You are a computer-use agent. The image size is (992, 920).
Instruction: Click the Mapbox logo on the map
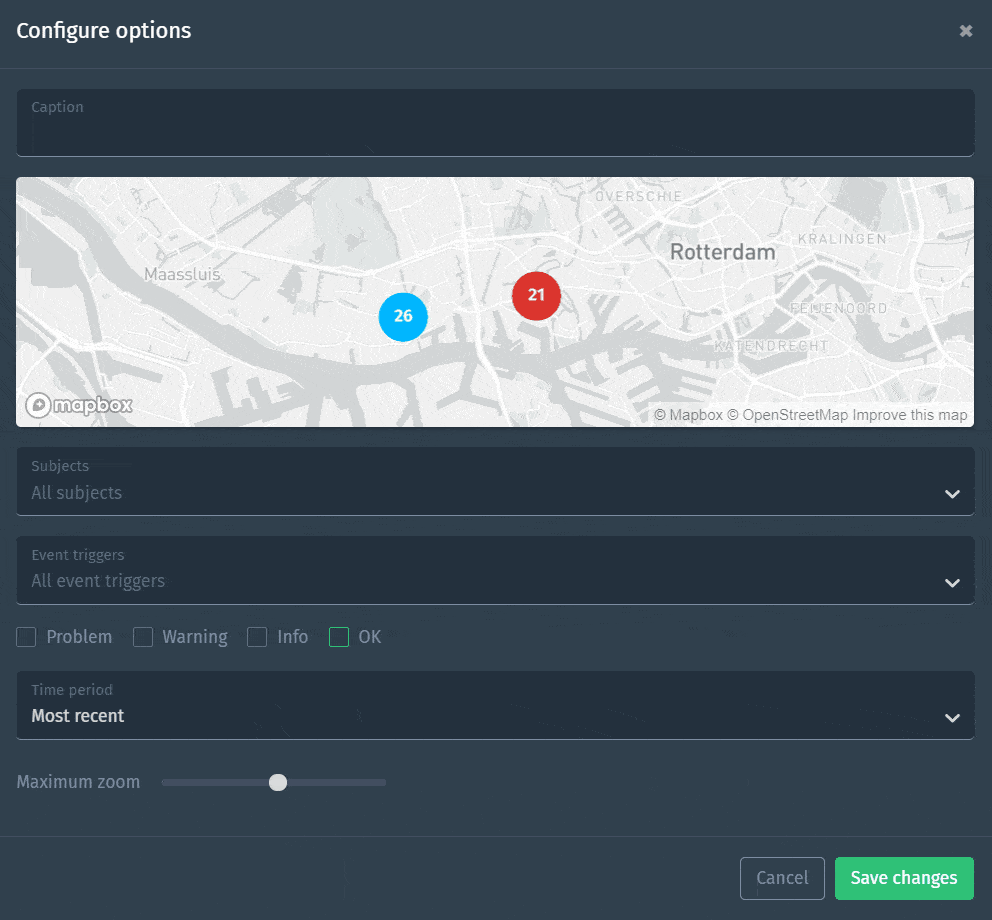coord(79,405)
